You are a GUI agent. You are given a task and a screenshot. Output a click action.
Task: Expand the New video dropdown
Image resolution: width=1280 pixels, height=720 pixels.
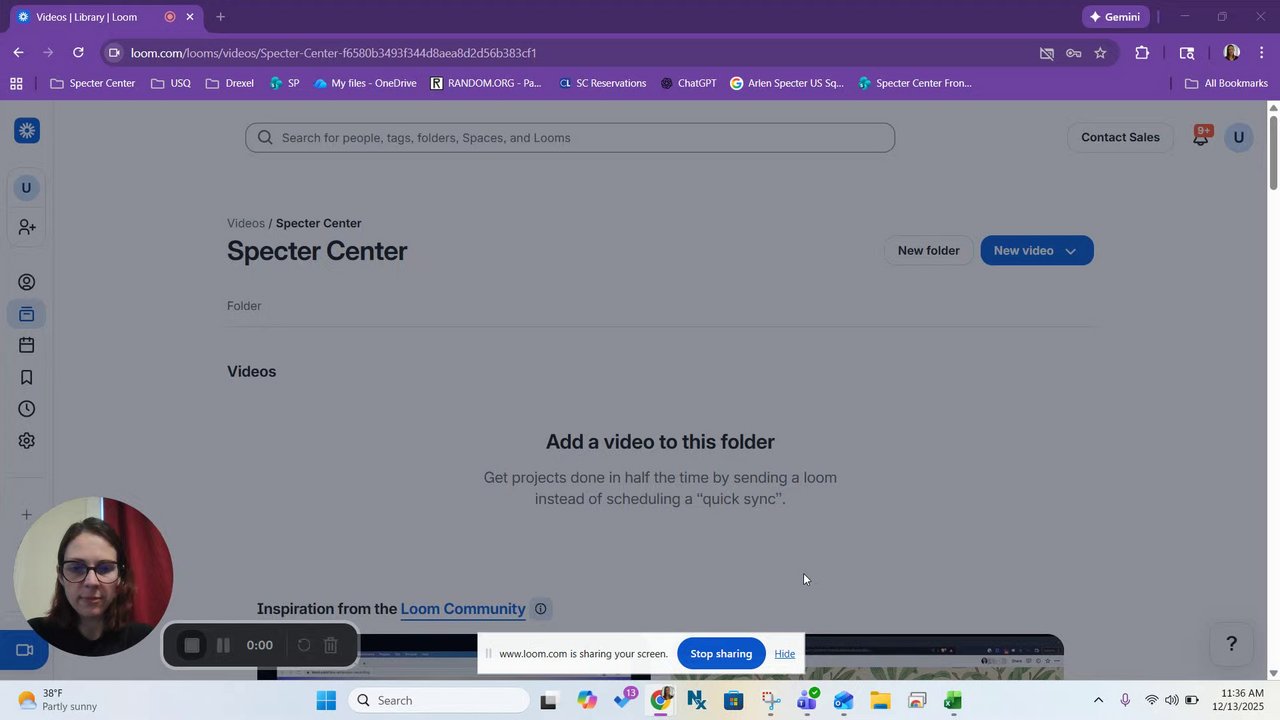[1071, 251]
